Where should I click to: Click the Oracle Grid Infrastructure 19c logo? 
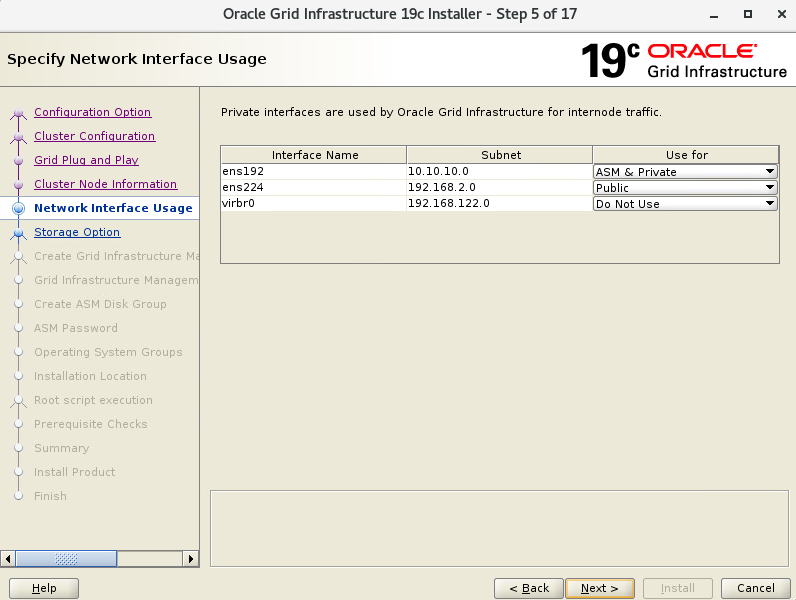coord(684,59)
